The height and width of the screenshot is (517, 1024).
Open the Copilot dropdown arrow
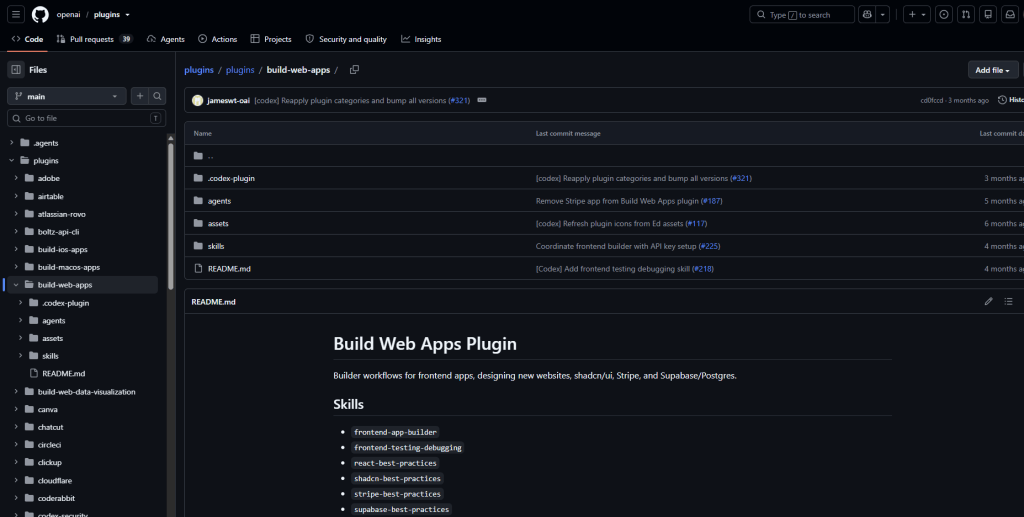tap(882, 14)
